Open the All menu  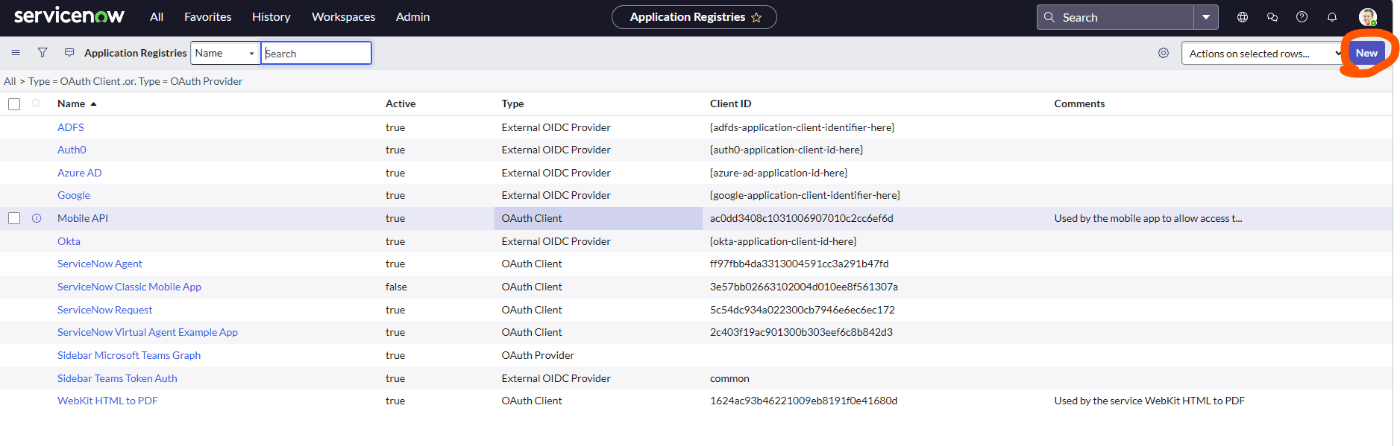[157, 17]
